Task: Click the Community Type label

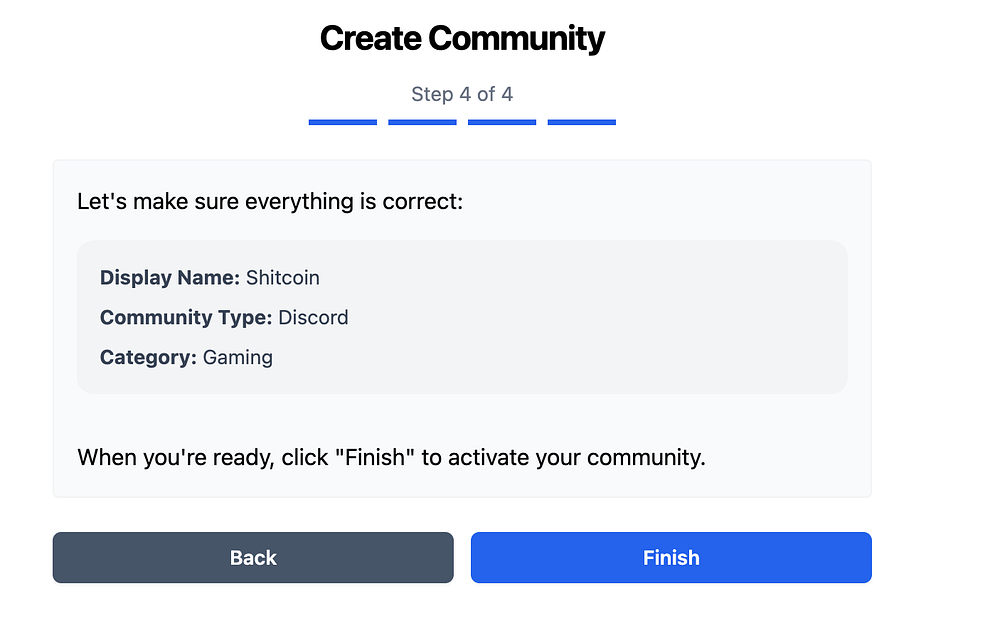Action: [186, 317]
